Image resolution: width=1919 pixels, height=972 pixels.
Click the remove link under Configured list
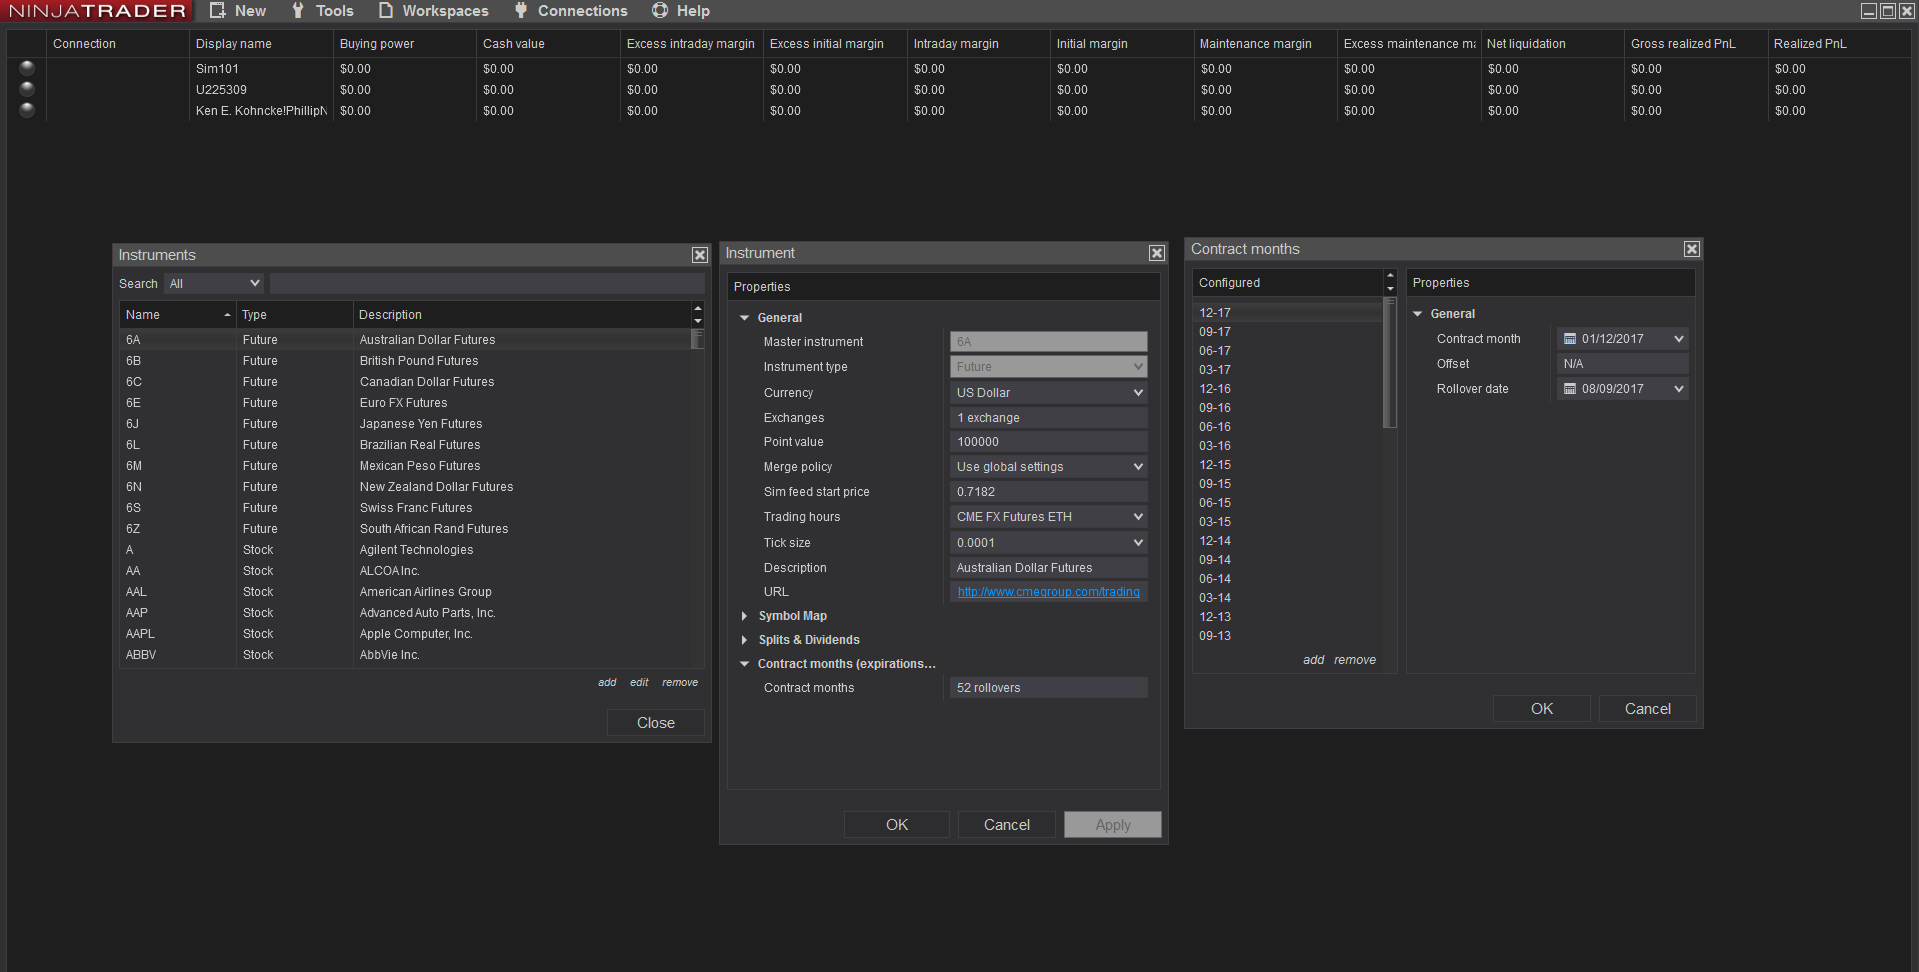(x=1355, y=660)
